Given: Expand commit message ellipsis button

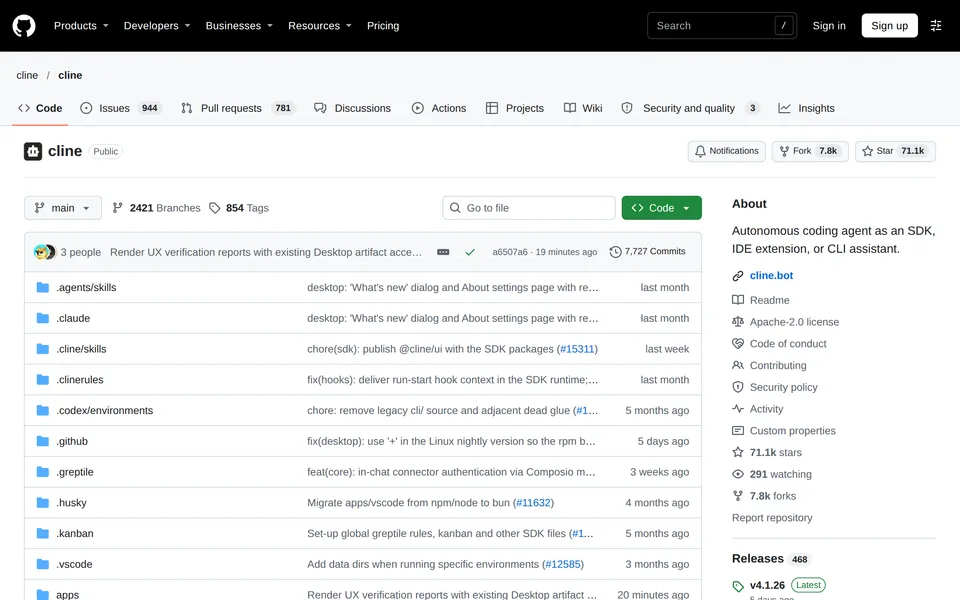Looking at the screenshot, I should coord(443,252).
